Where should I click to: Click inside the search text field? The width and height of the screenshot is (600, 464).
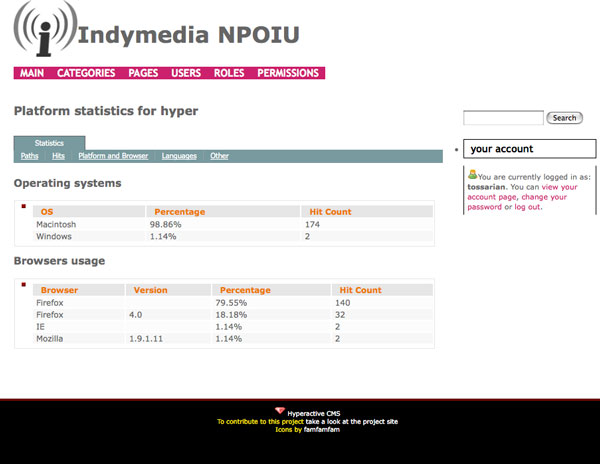(x=503, y=118)
